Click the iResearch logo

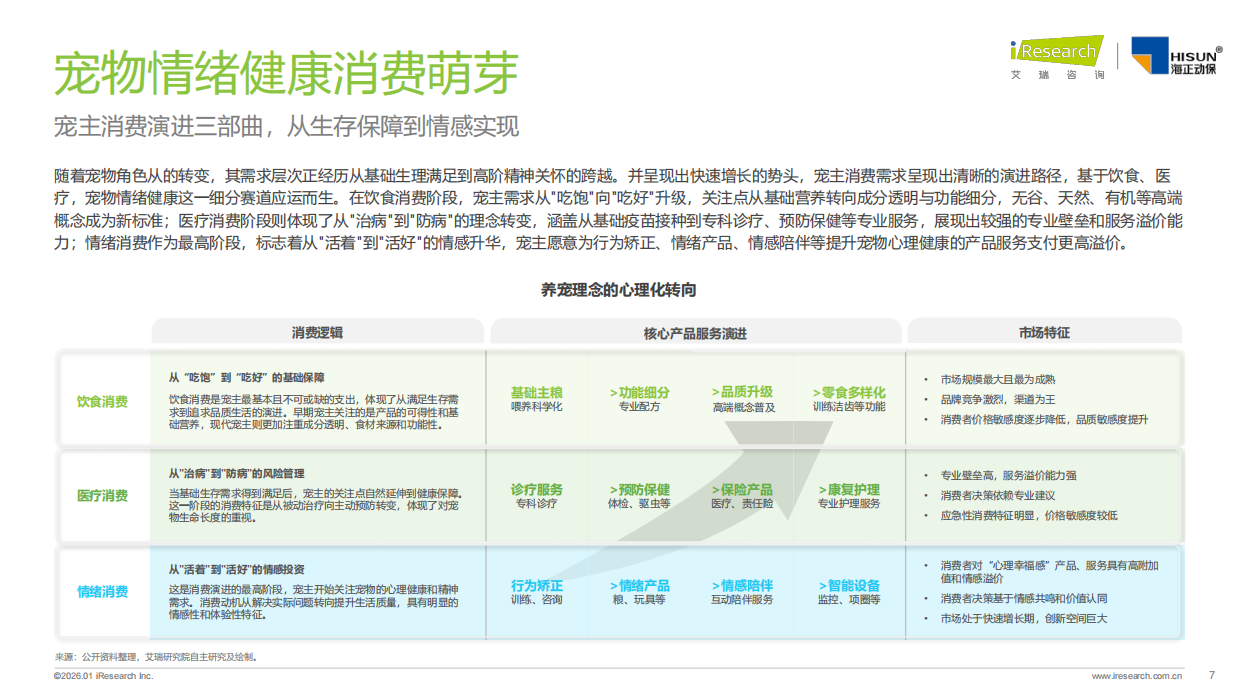1056,58
